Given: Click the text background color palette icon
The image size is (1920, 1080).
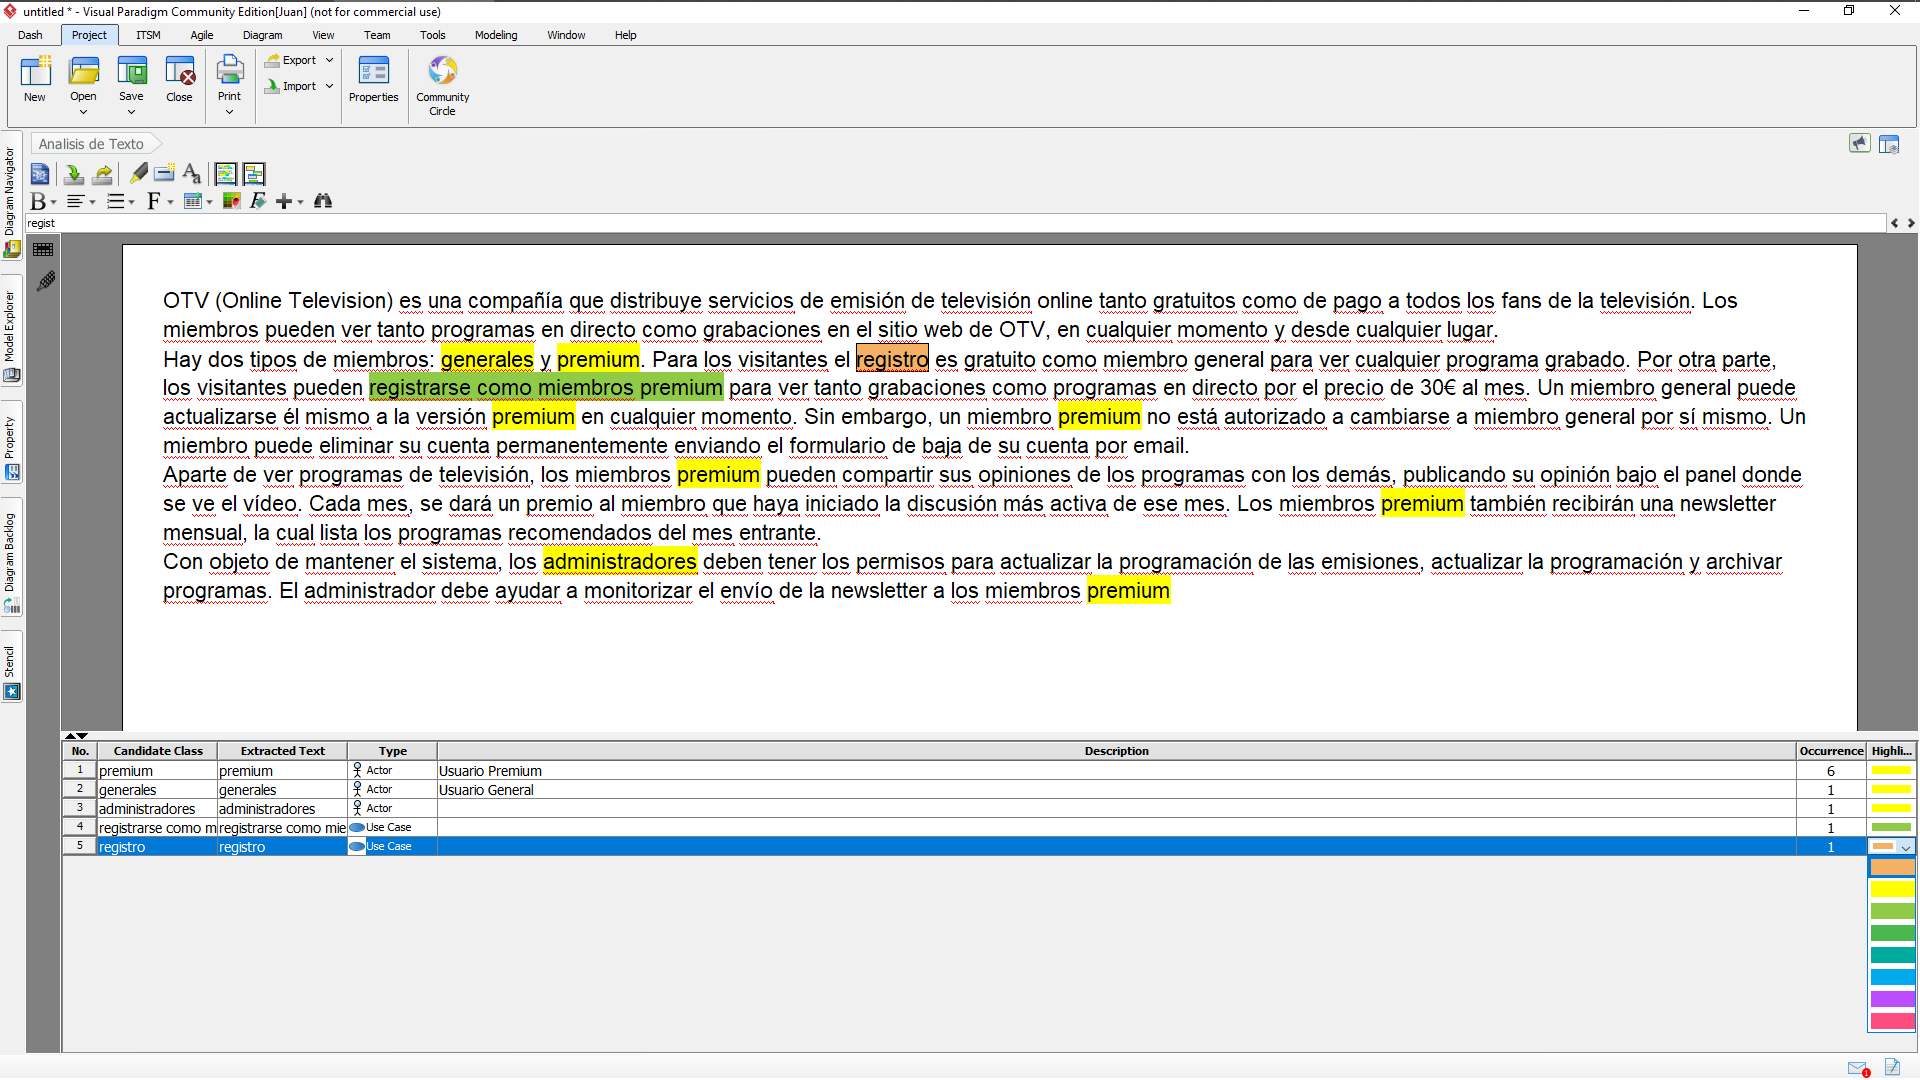Looking at the screenshot, I should coord(231,201).
